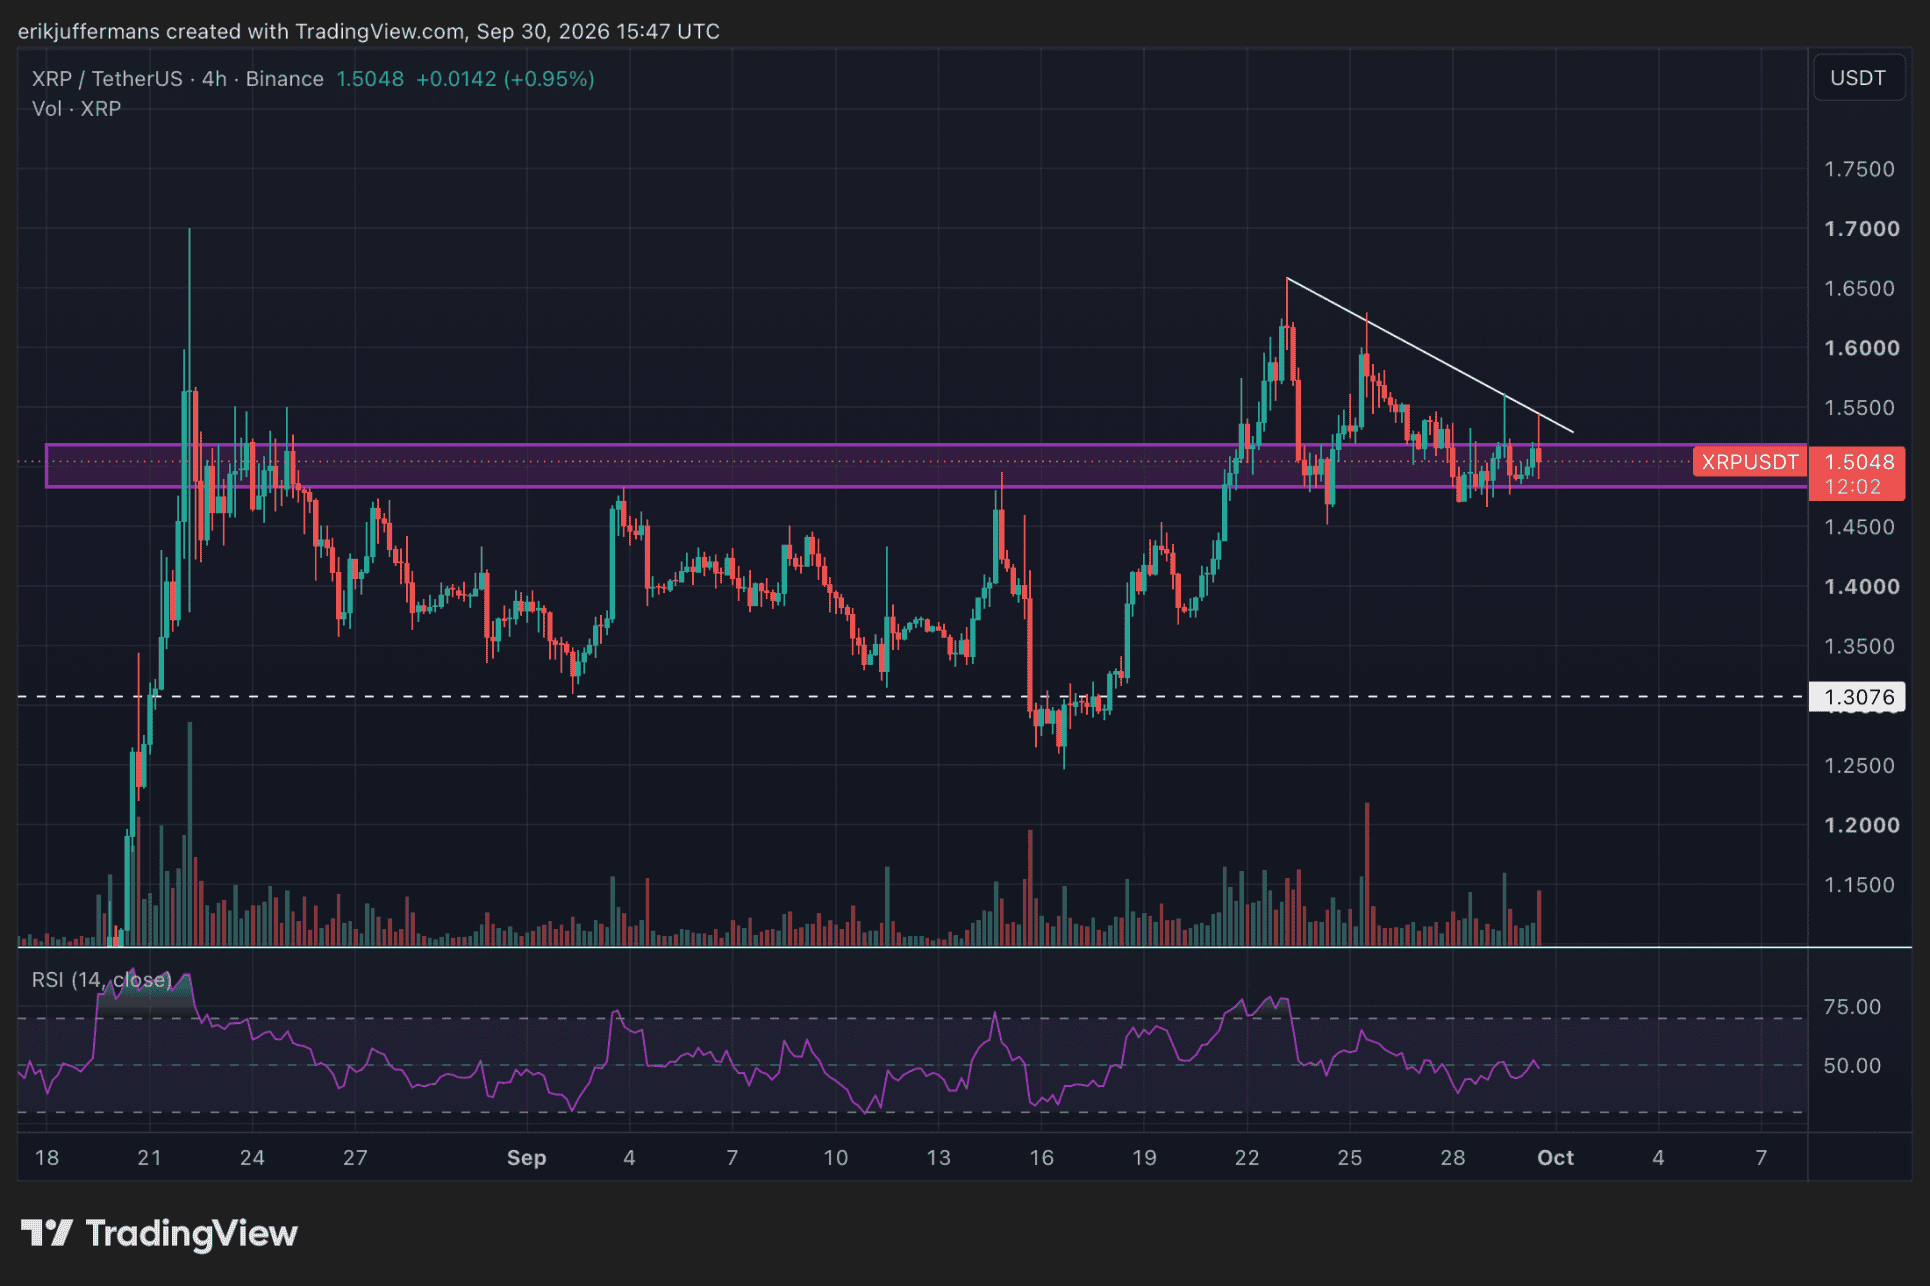Click the 1.1500 price axis label

point(1859,885)
